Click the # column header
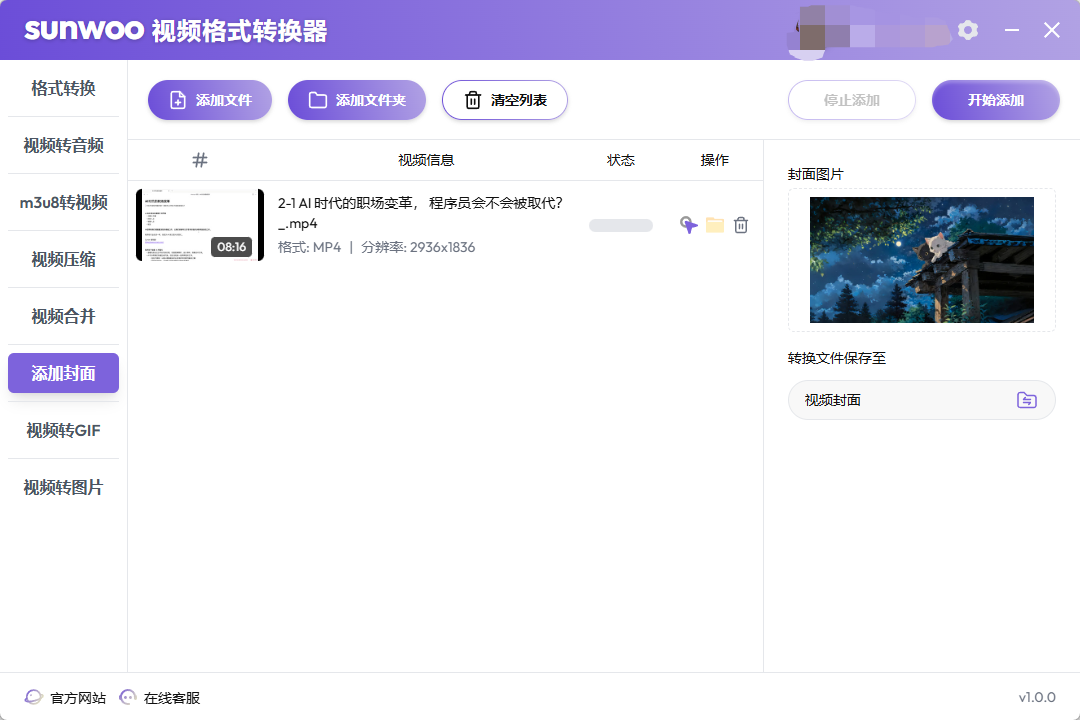 [x=200, y=161]
